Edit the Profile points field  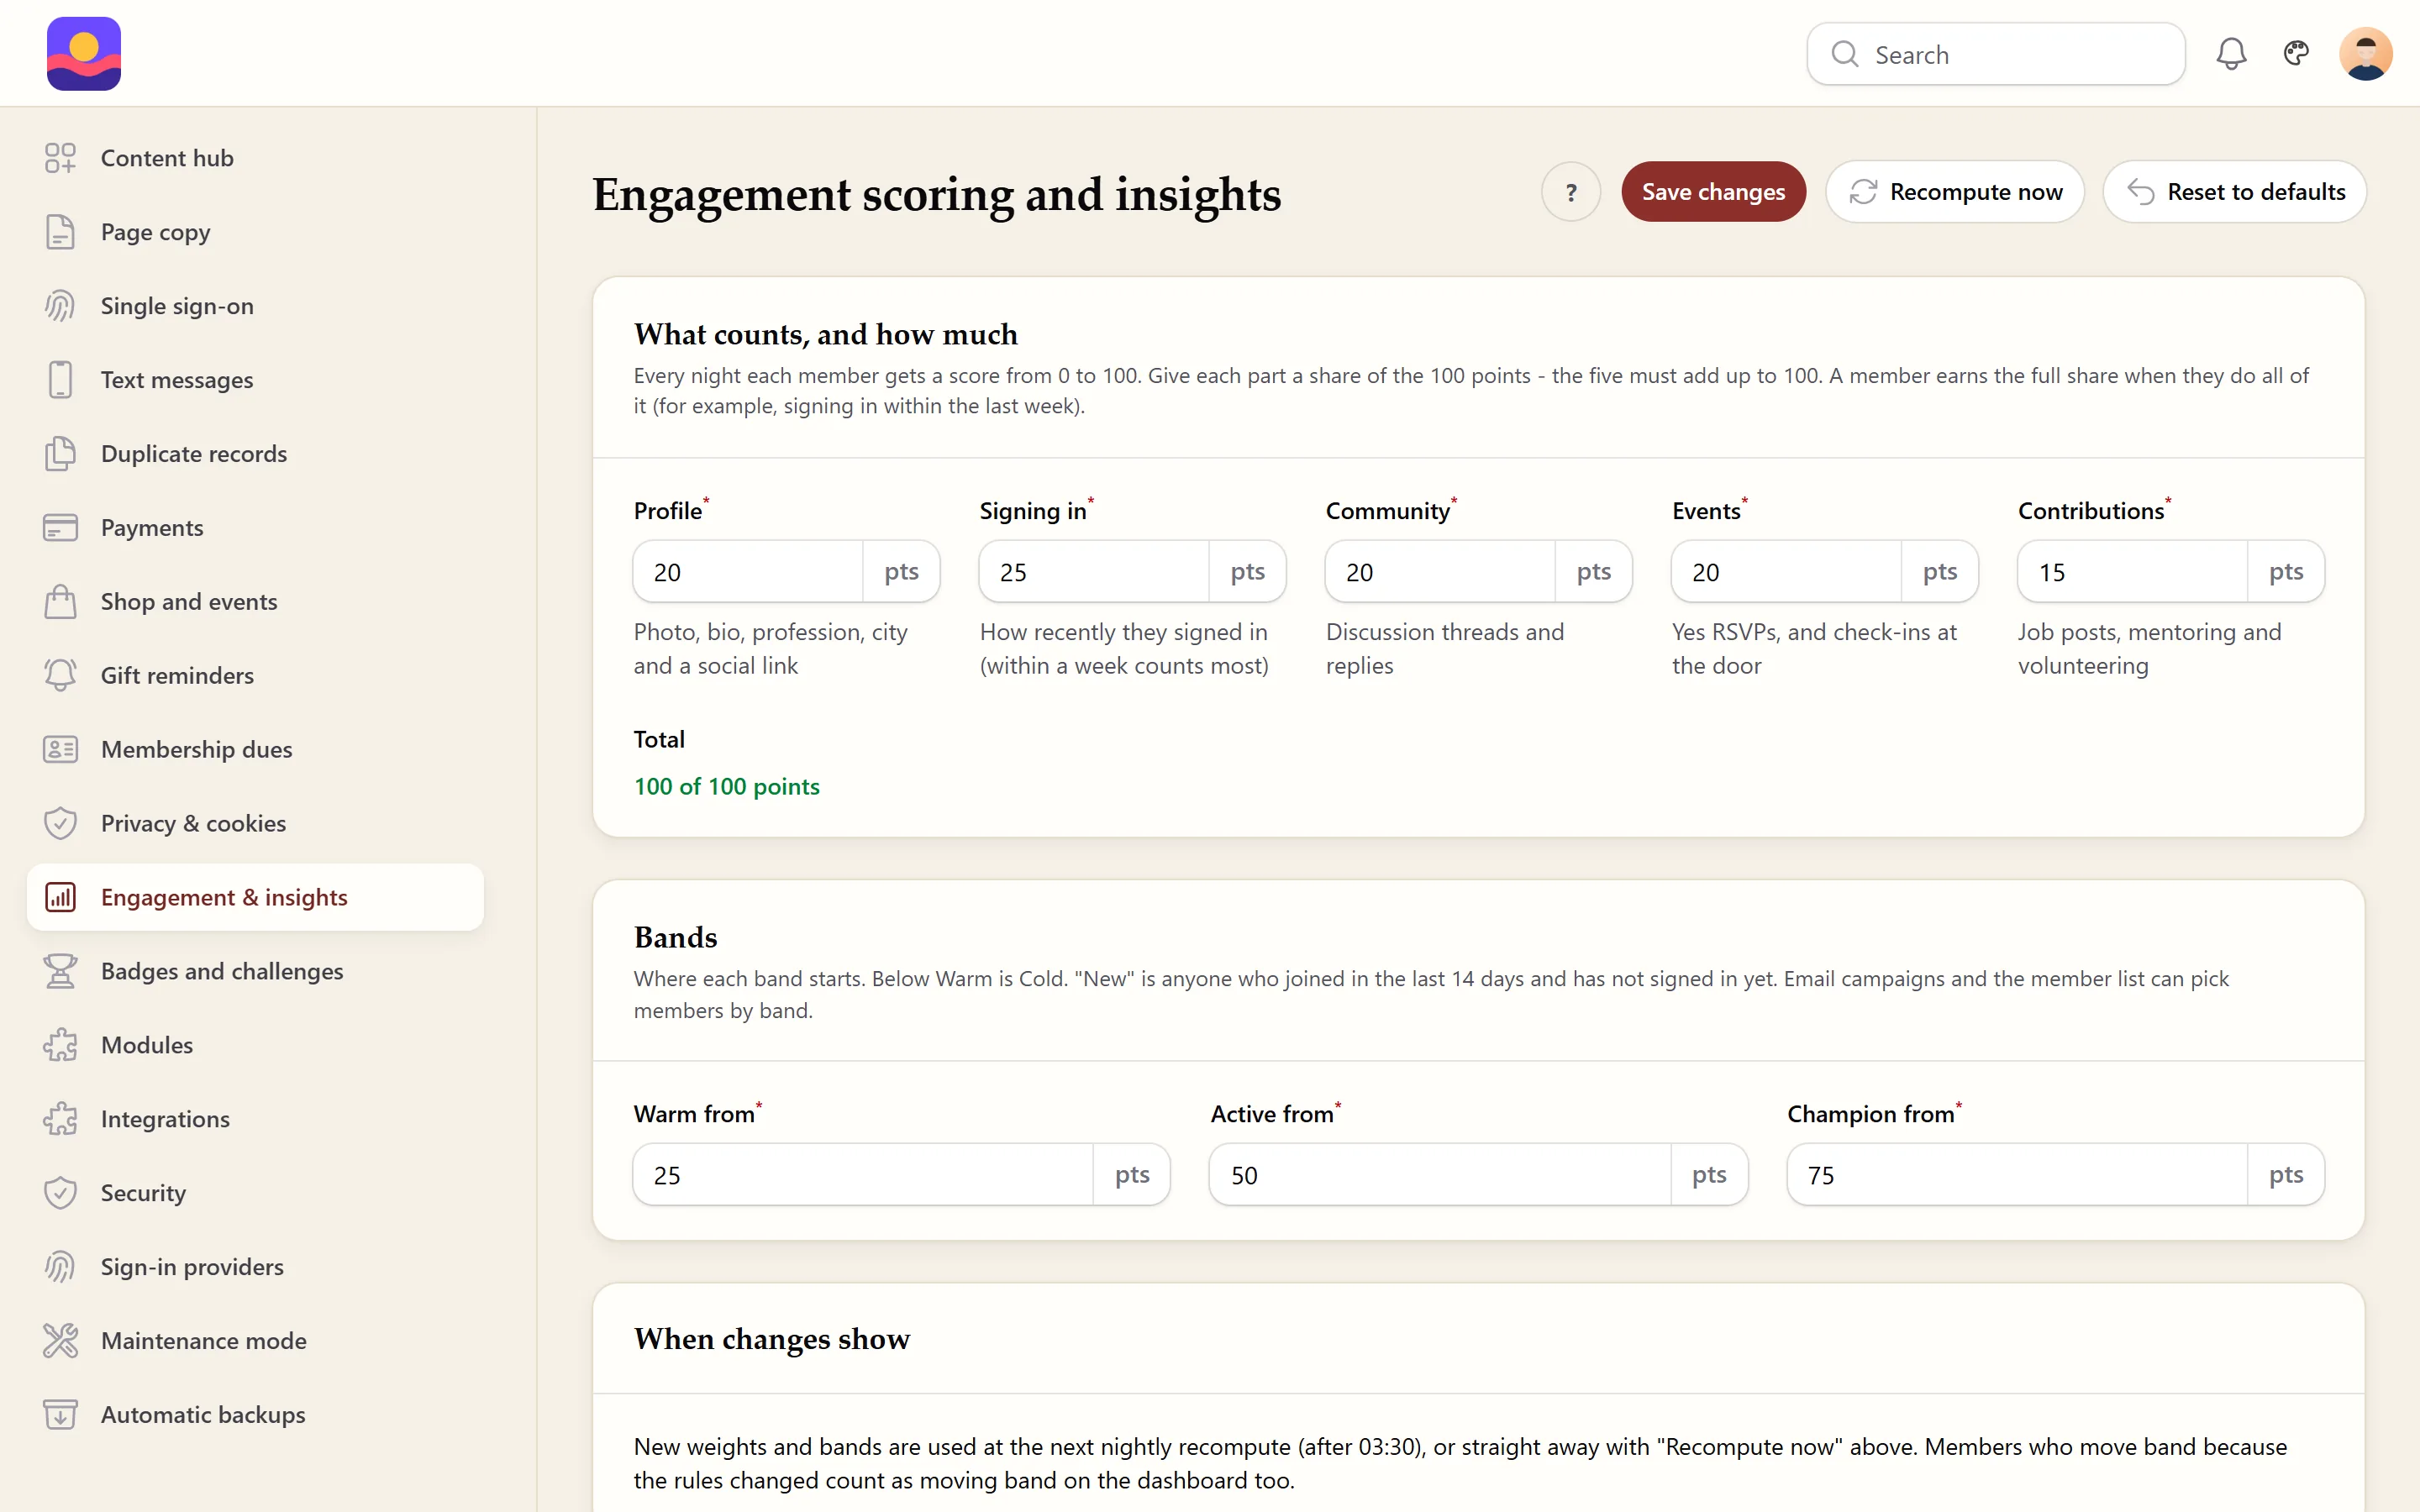coord(748,572)
